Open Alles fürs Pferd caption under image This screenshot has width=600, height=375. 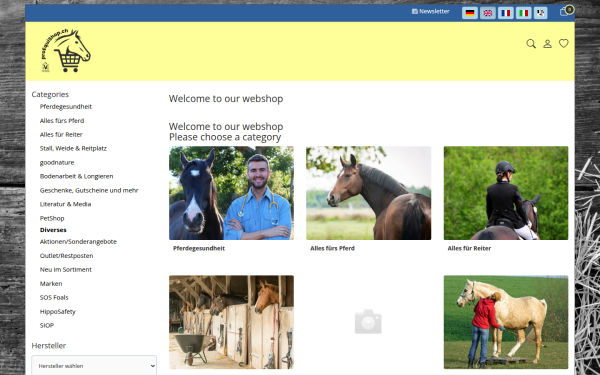coord(333,248)
